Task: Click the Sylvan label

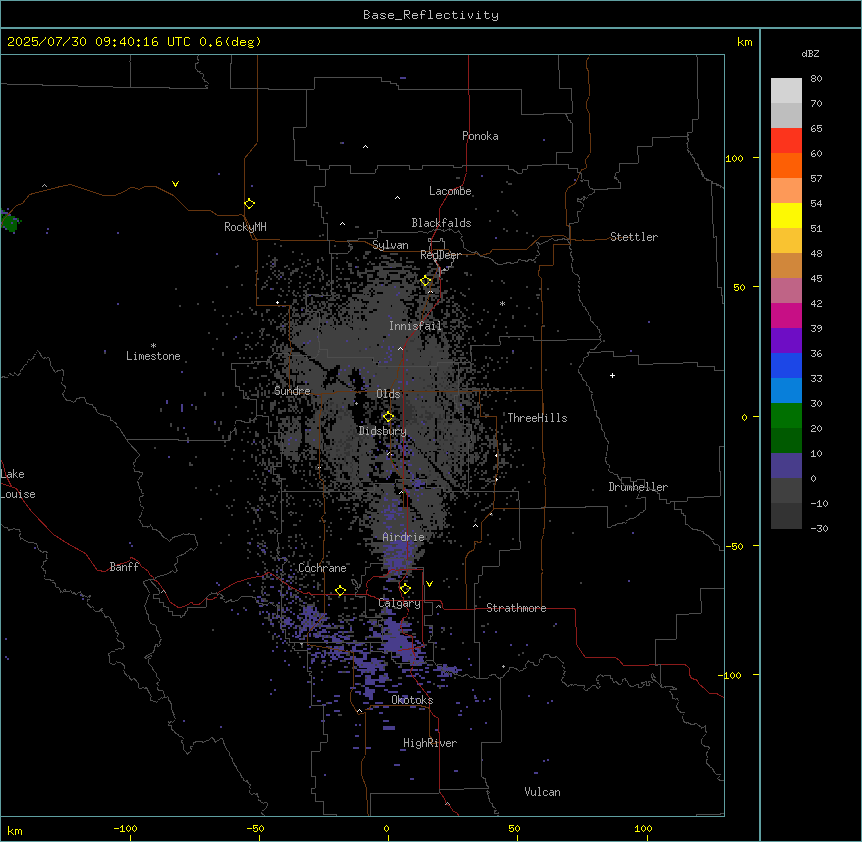Action: point(390,245)
